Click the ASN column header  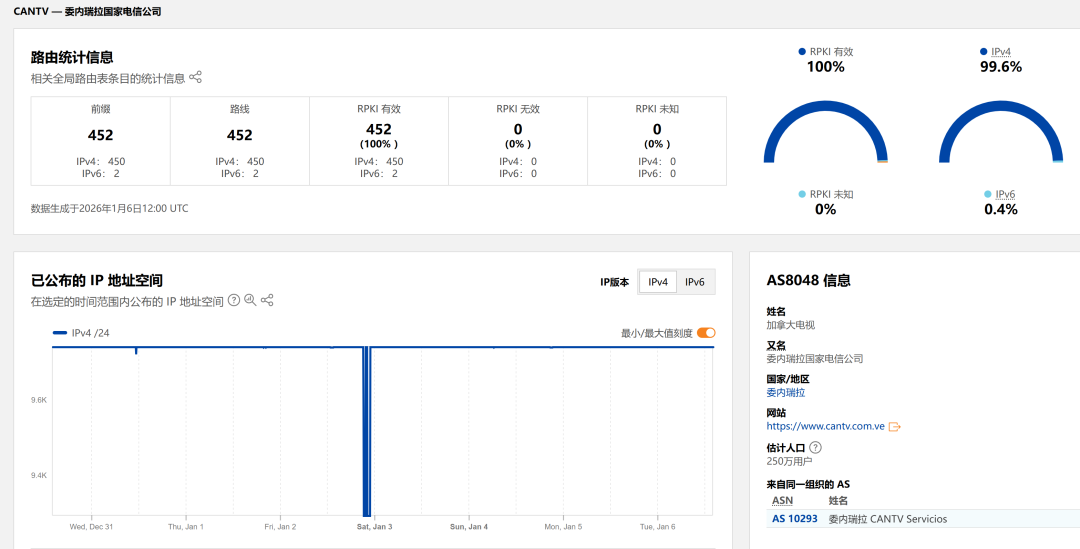(782, 500)
